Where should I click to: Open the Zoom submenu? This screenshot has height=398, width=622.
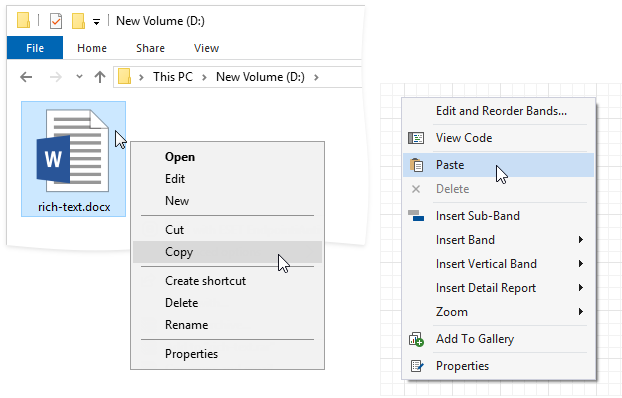coord(499,312)
